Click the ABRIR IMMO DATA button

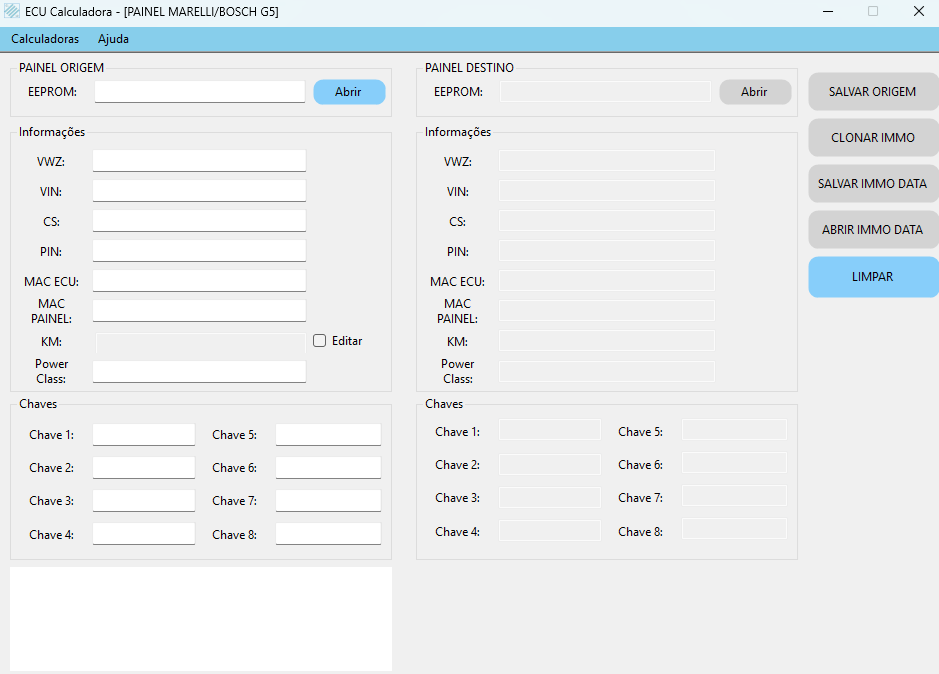point(872,230)
